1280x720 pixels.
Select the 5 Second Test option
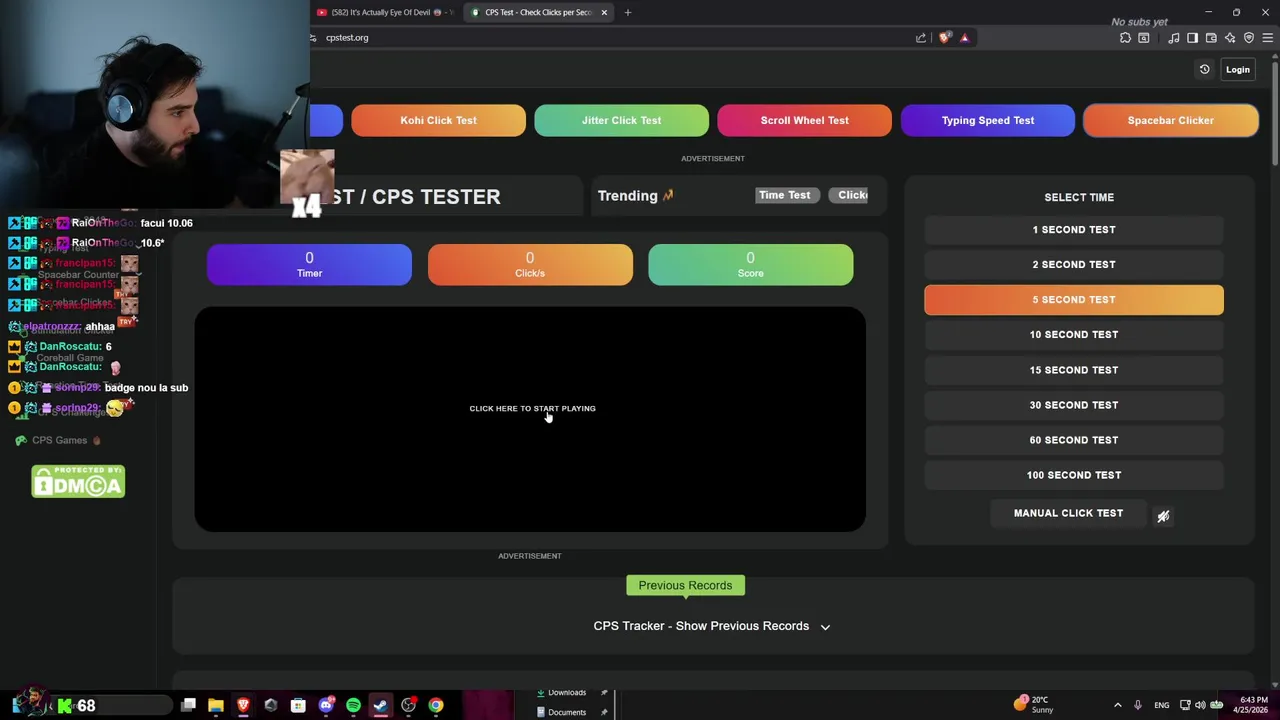pyautogui.click(x=1074, y=299)
